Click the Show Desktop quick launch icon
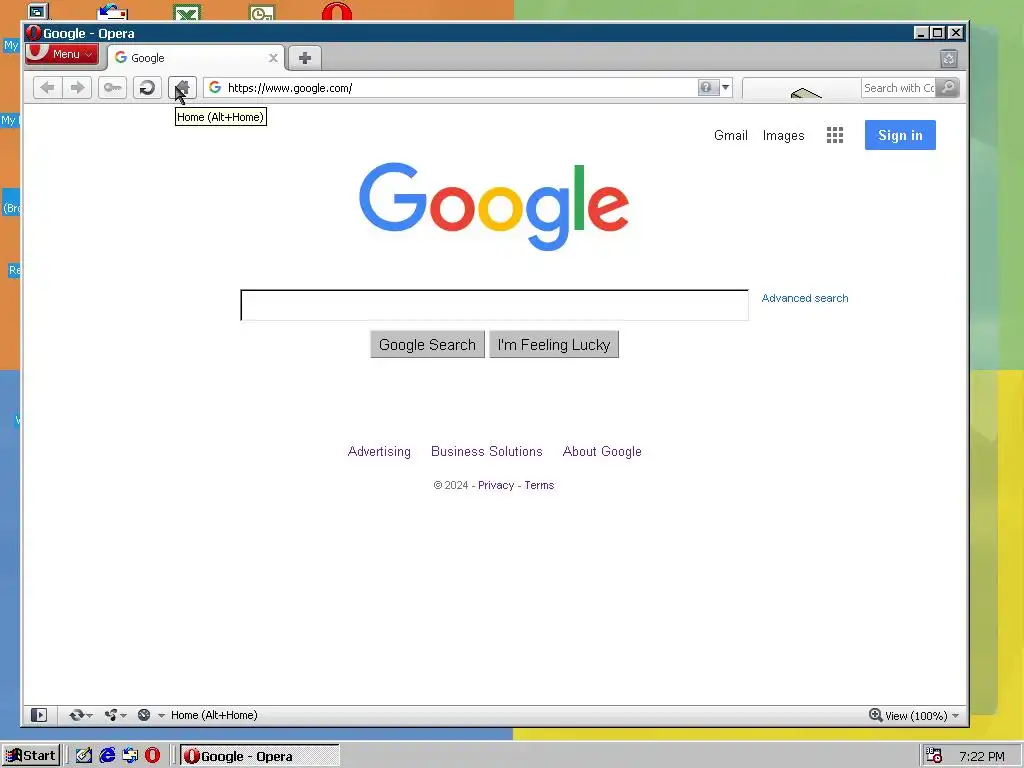 pos(84,756)
